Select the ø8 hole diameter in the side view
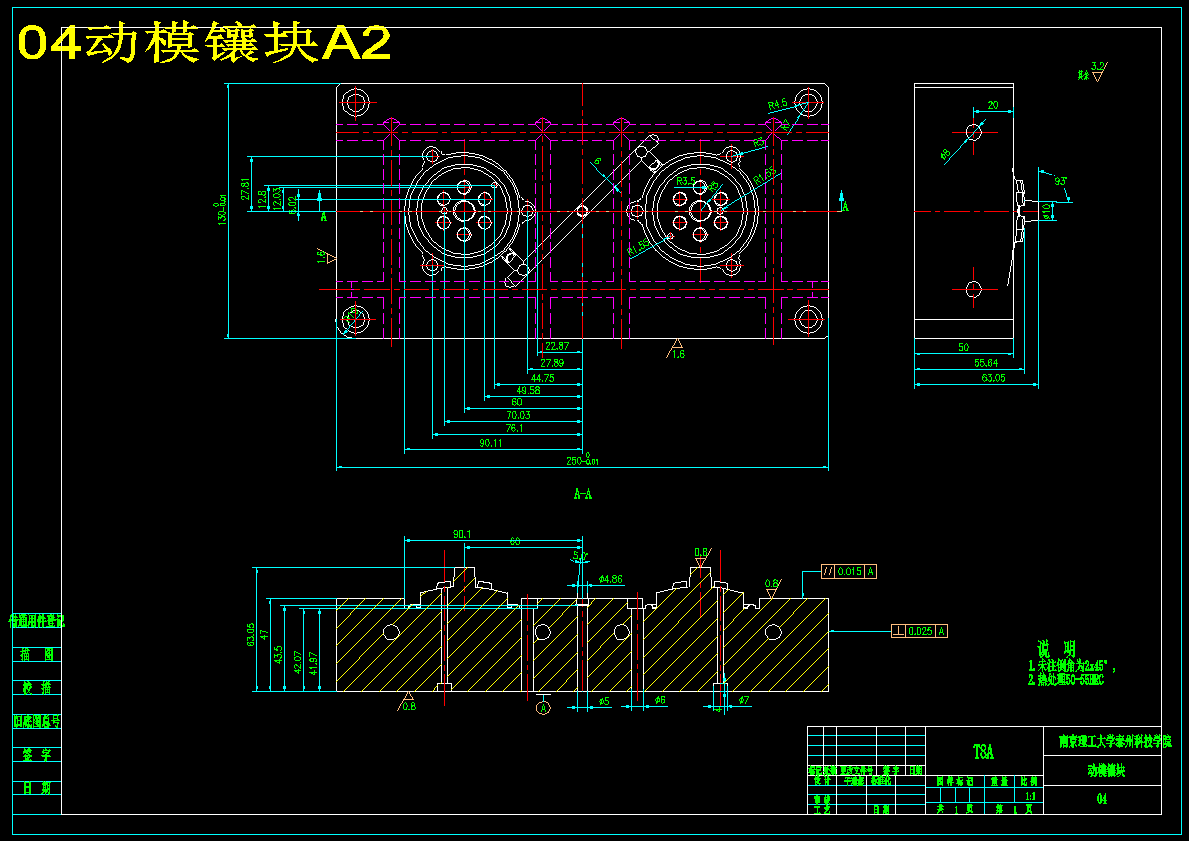 tap(946, 155)
